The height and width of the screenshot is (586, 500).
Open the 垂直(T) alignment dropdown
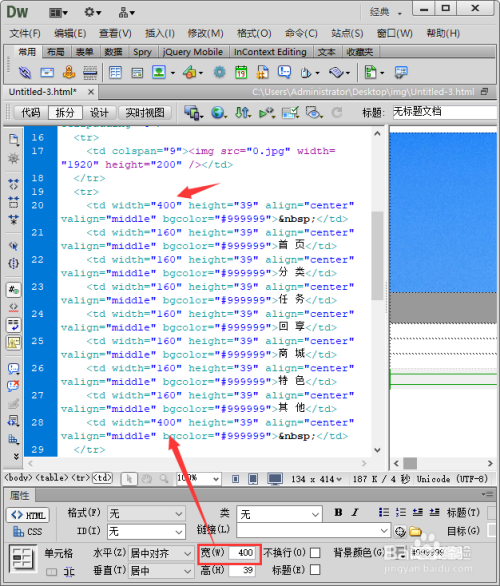tap(161, 571)
